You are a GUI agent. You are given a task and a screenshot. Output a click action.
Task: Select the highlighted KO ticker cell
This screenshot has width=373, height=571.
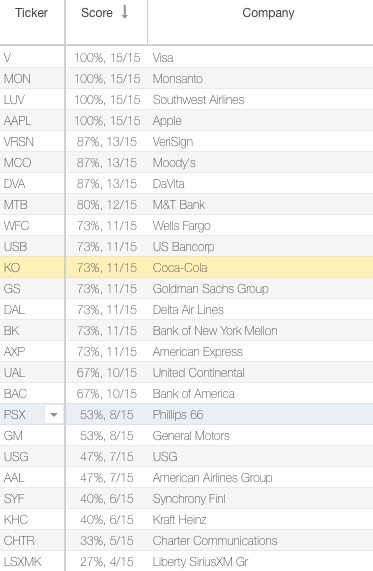pos(32,268)
